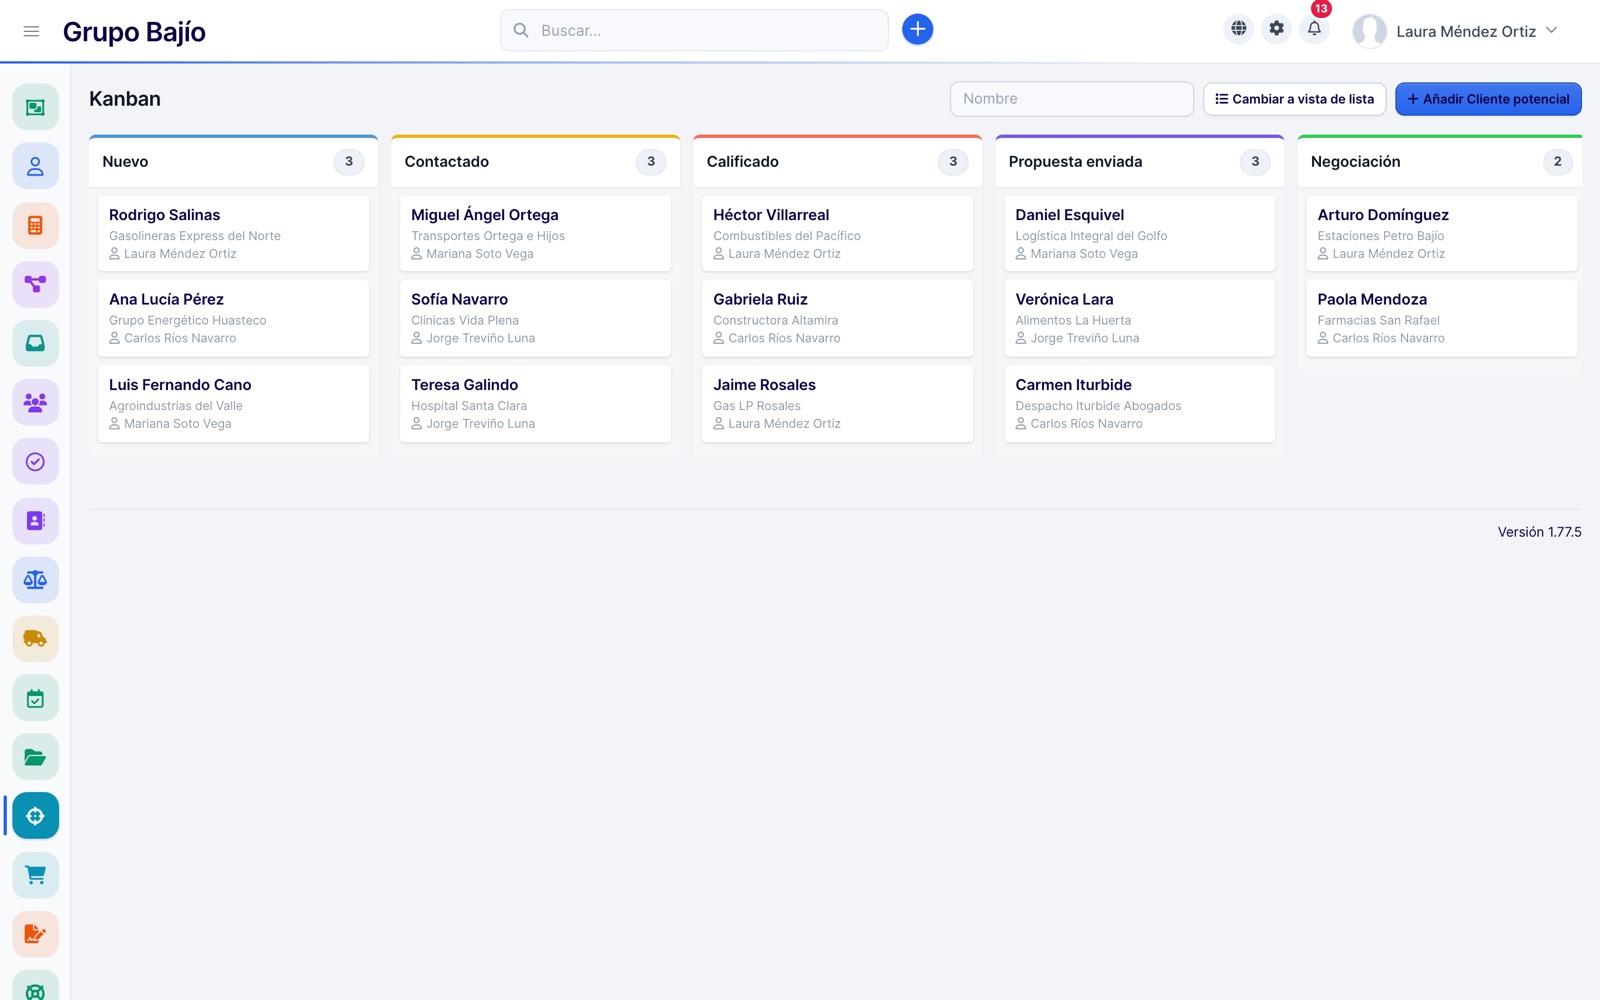This screenshot has width=1600, height=1000.
Task: Open the contact book sidebar icon
Action: [x=35, y=520]
